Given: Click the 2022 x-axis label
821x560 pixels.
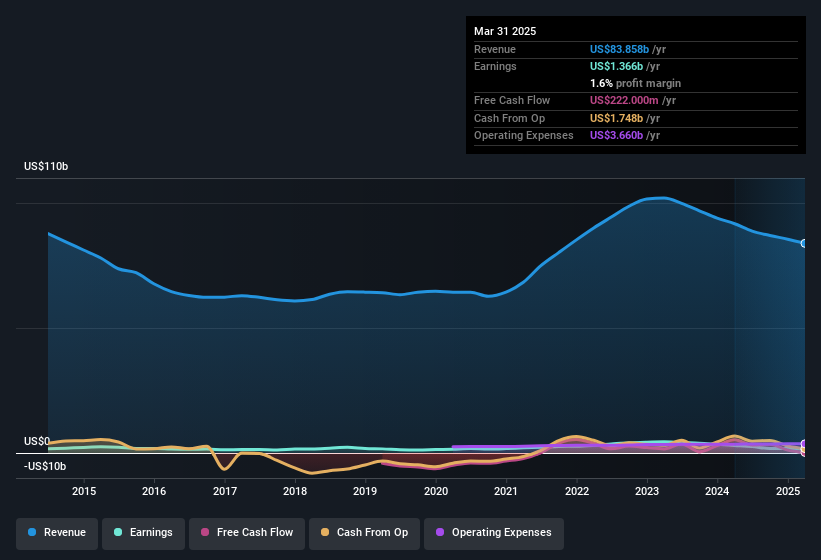Looking at the screenshot, I should [x=576, y=491].
